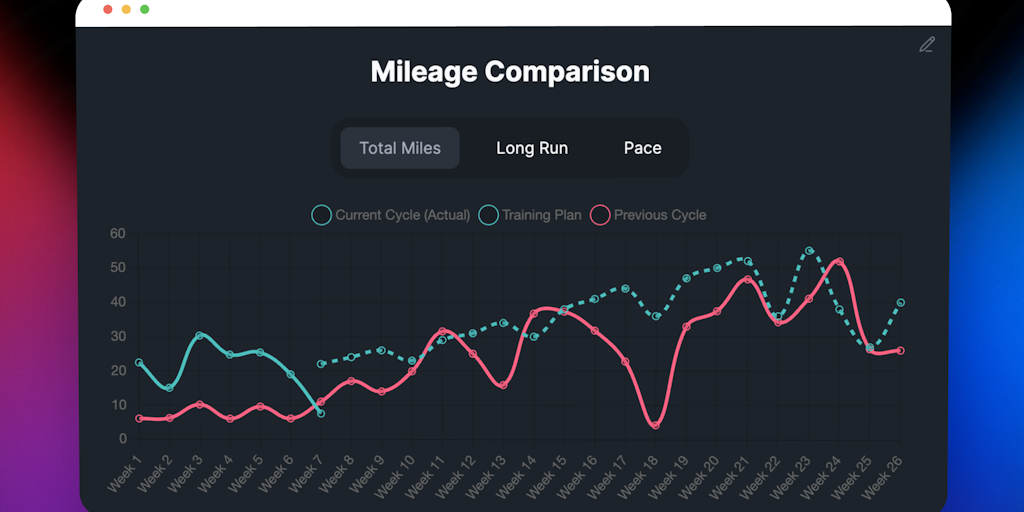Click the Previous Cycle legend label

point(660,215)
